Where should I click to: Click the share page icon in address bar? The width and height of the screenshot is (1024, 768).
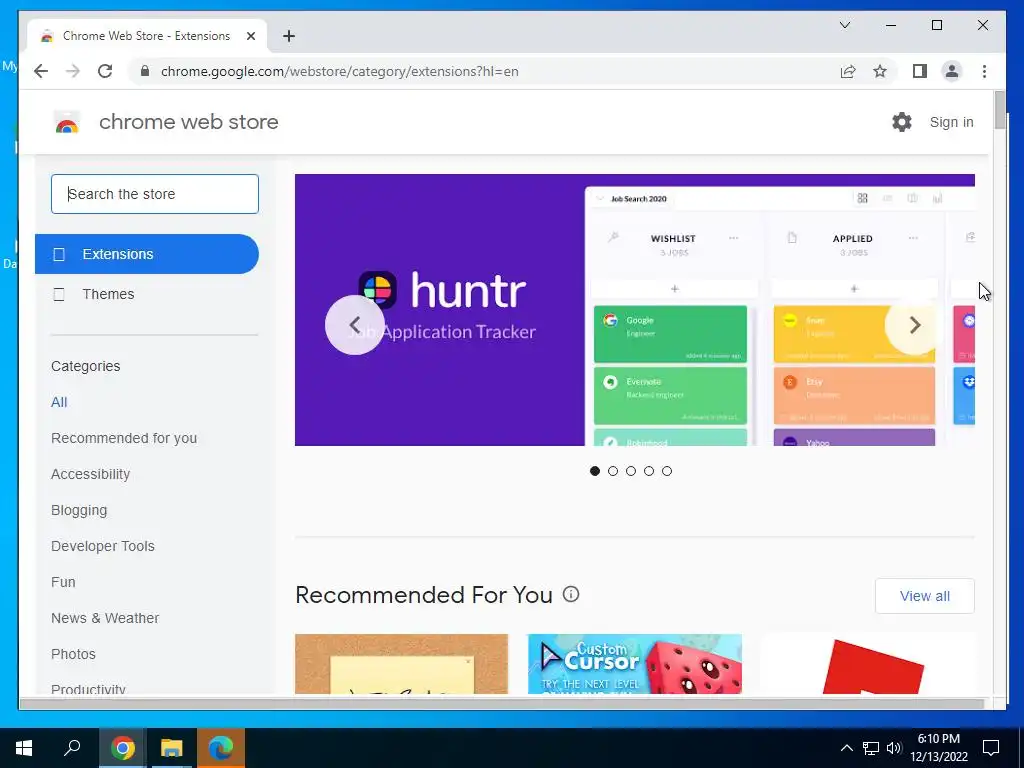(x=848, y=71)
